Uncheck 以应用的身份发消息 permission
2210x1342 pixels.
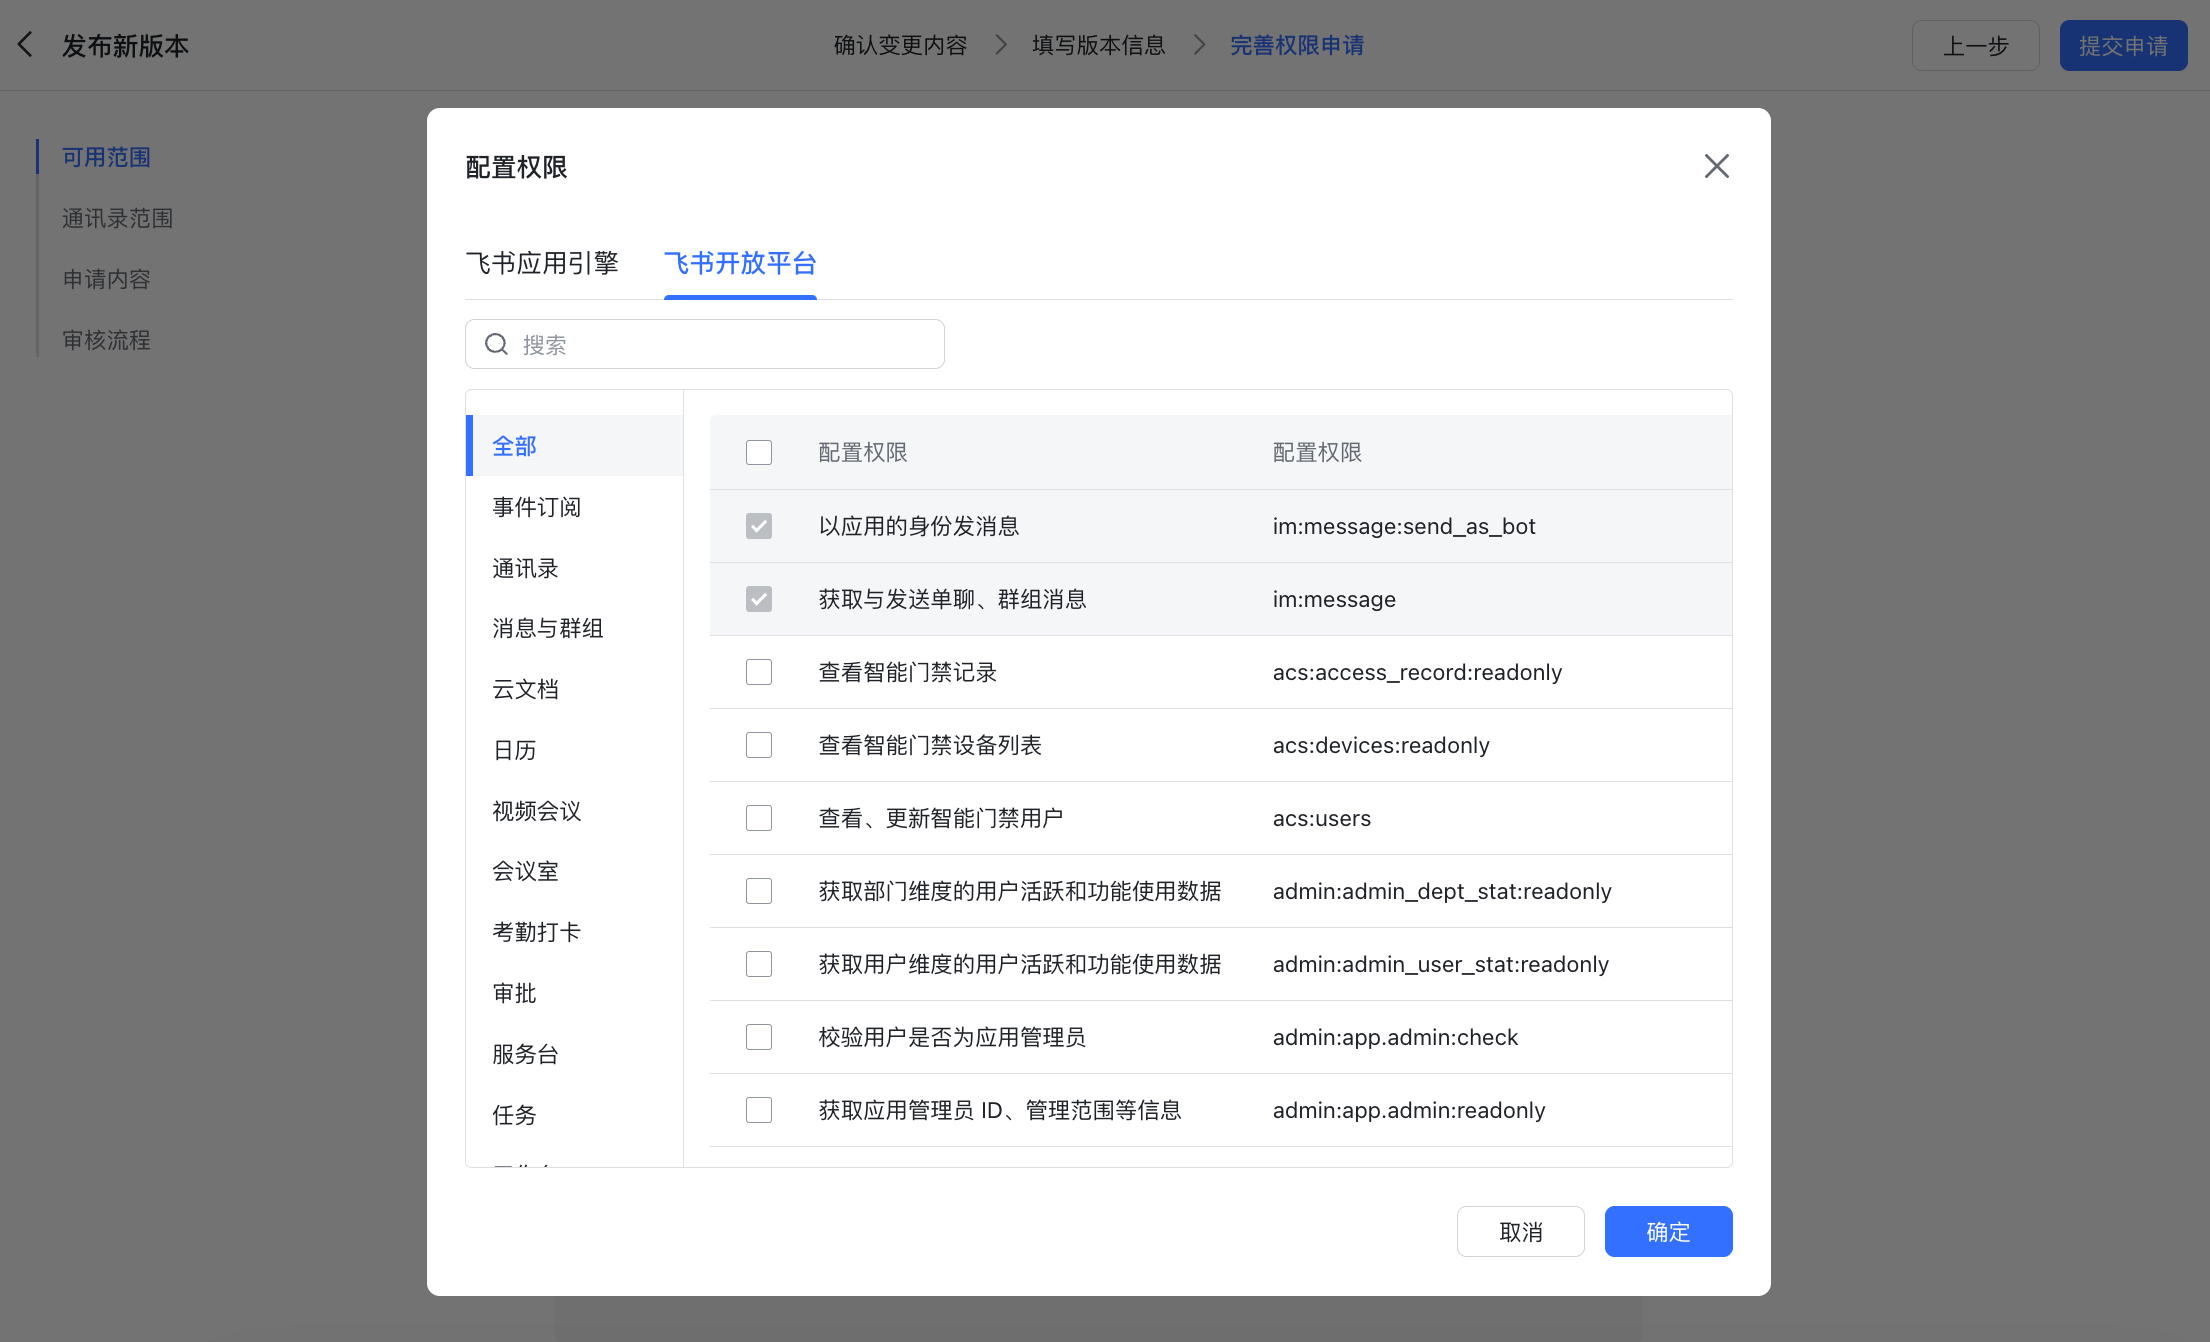click(x=759, y=526)
